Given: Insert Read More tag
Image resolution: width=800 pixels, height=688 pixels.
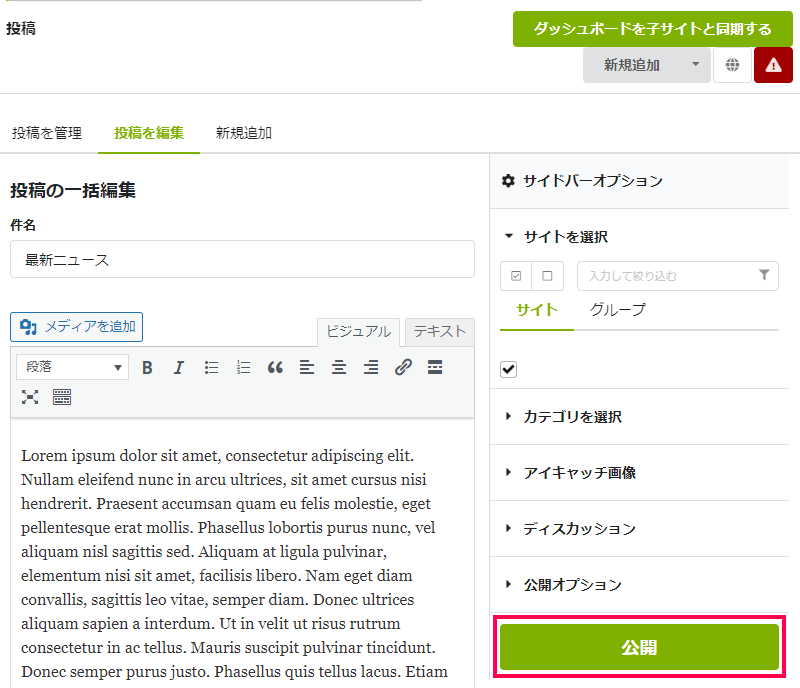Looking at the screenshot, I should coord(435,367).
